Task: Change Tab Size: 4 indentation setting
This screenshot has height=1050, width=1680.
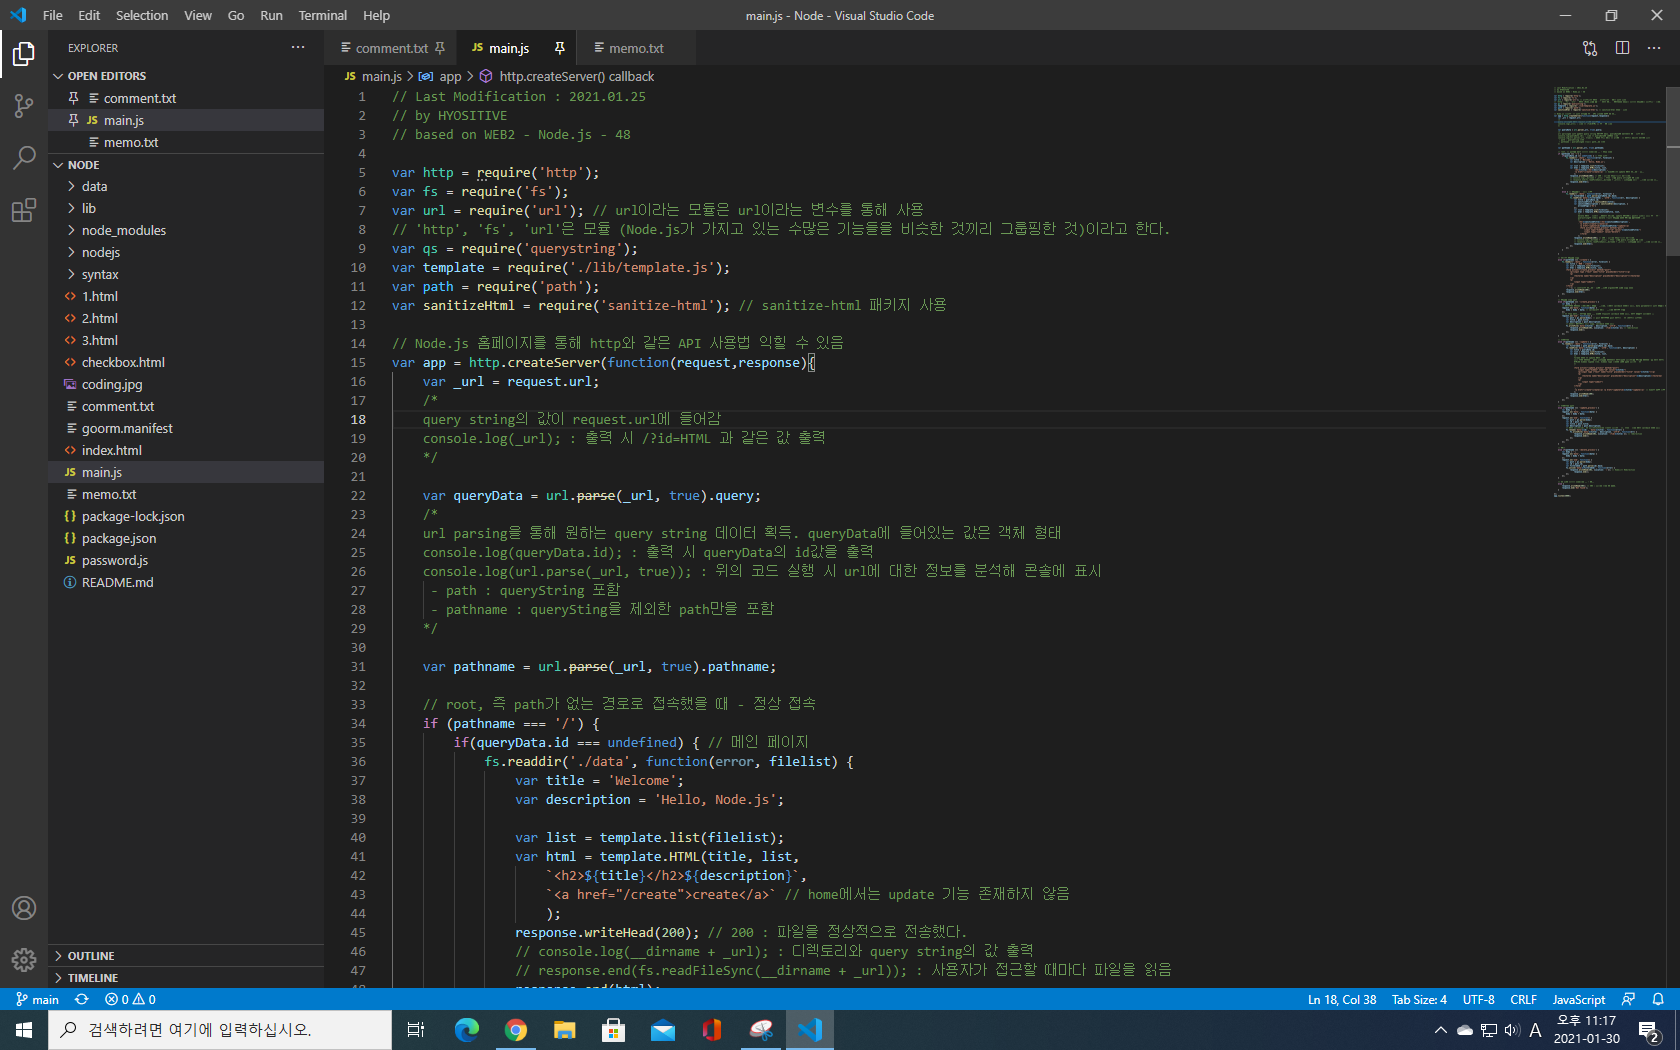Action: point(1419,999)
